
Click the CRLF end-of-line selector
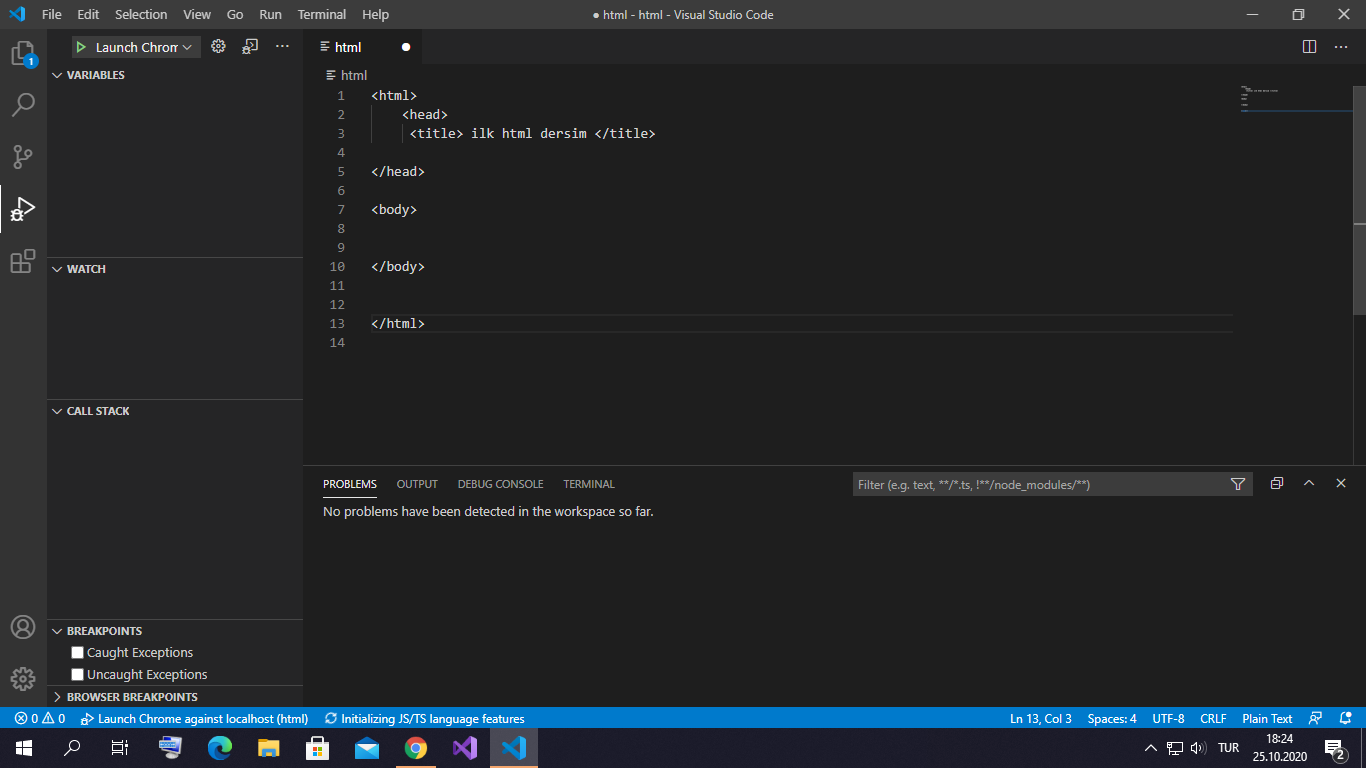[1213, 718]
